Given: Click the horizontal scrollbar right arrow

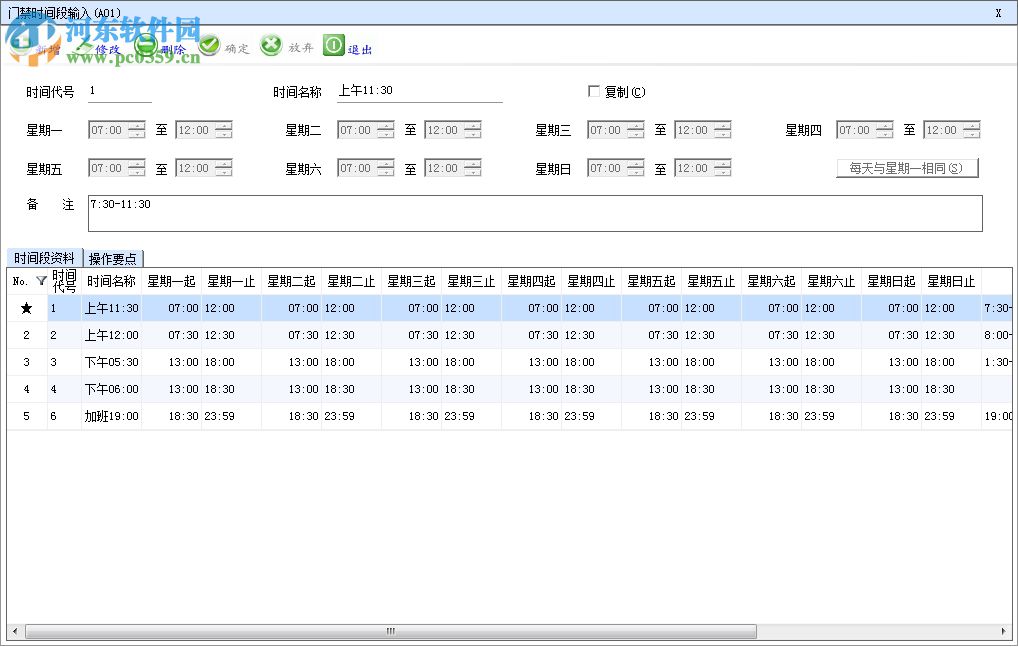Looking at the screenshot, I should 1004,631.
